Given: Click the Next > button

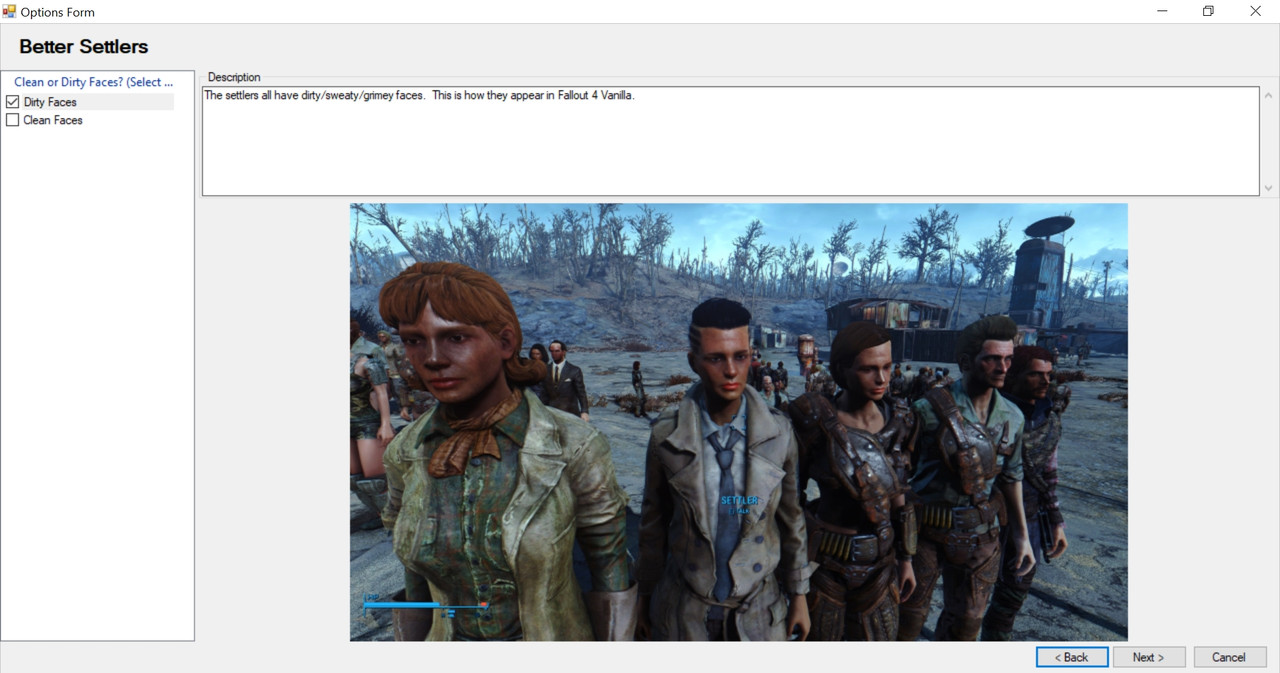Looking at the screenshot, I should click(x=1149, y=657).
